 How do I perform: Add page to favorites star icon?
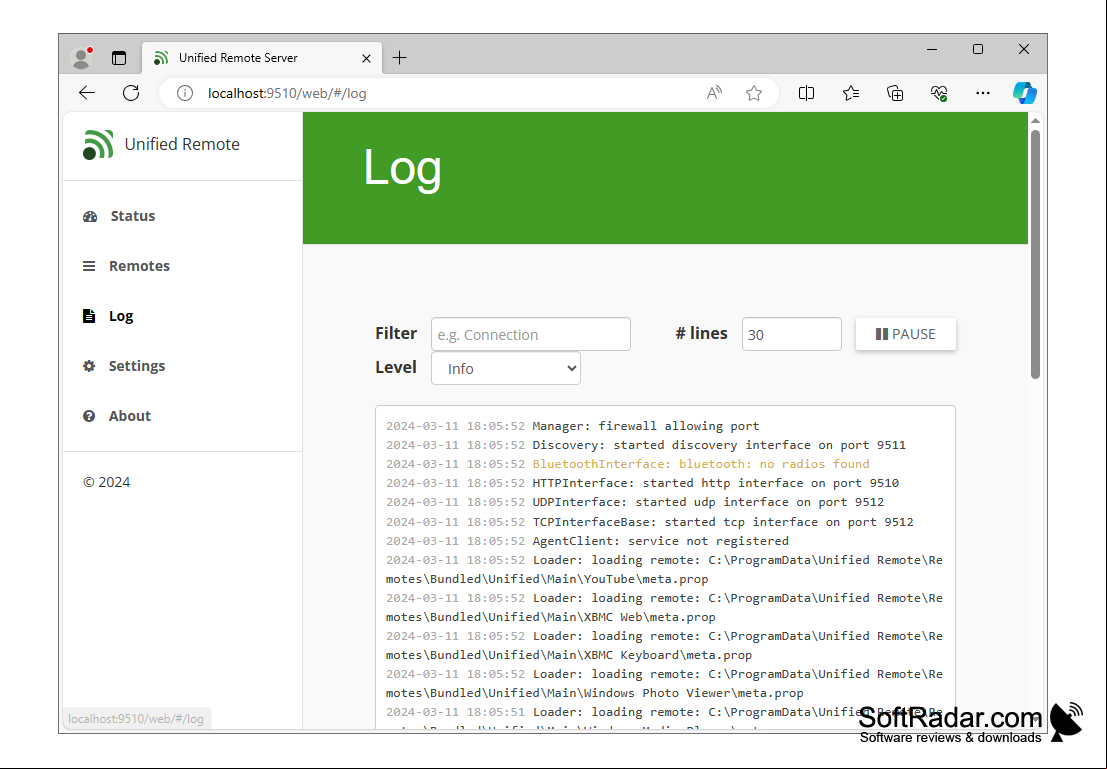click(x=754, y=93)
